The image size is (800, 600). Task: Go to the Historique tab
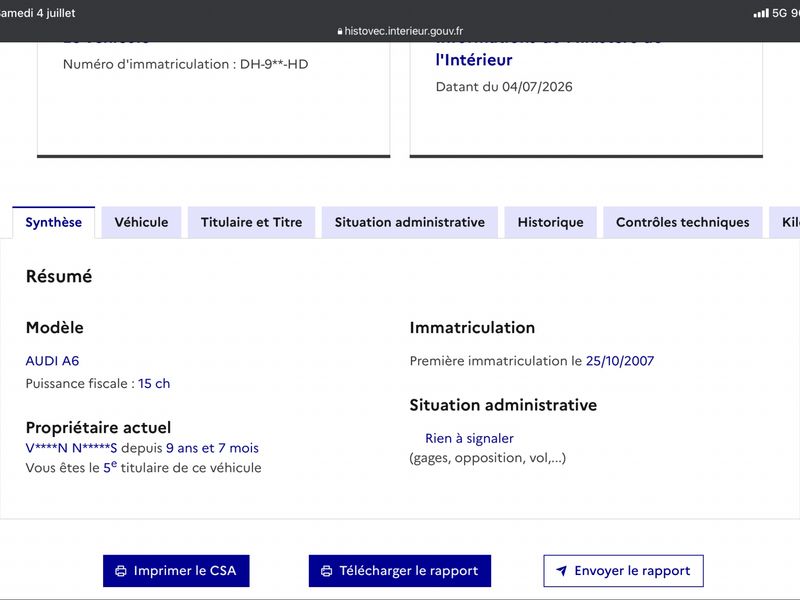(551, 222)
